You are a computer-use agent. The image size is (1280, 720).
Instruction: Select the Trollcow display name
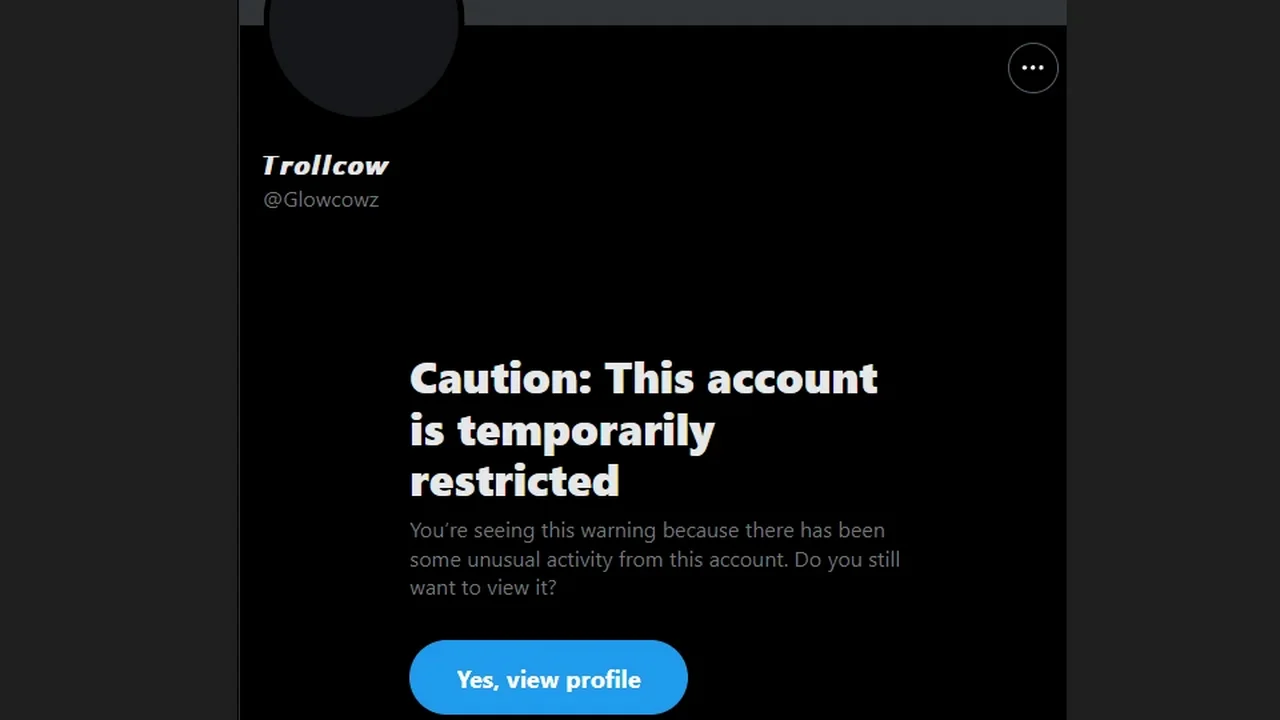(x=325, y=165)
